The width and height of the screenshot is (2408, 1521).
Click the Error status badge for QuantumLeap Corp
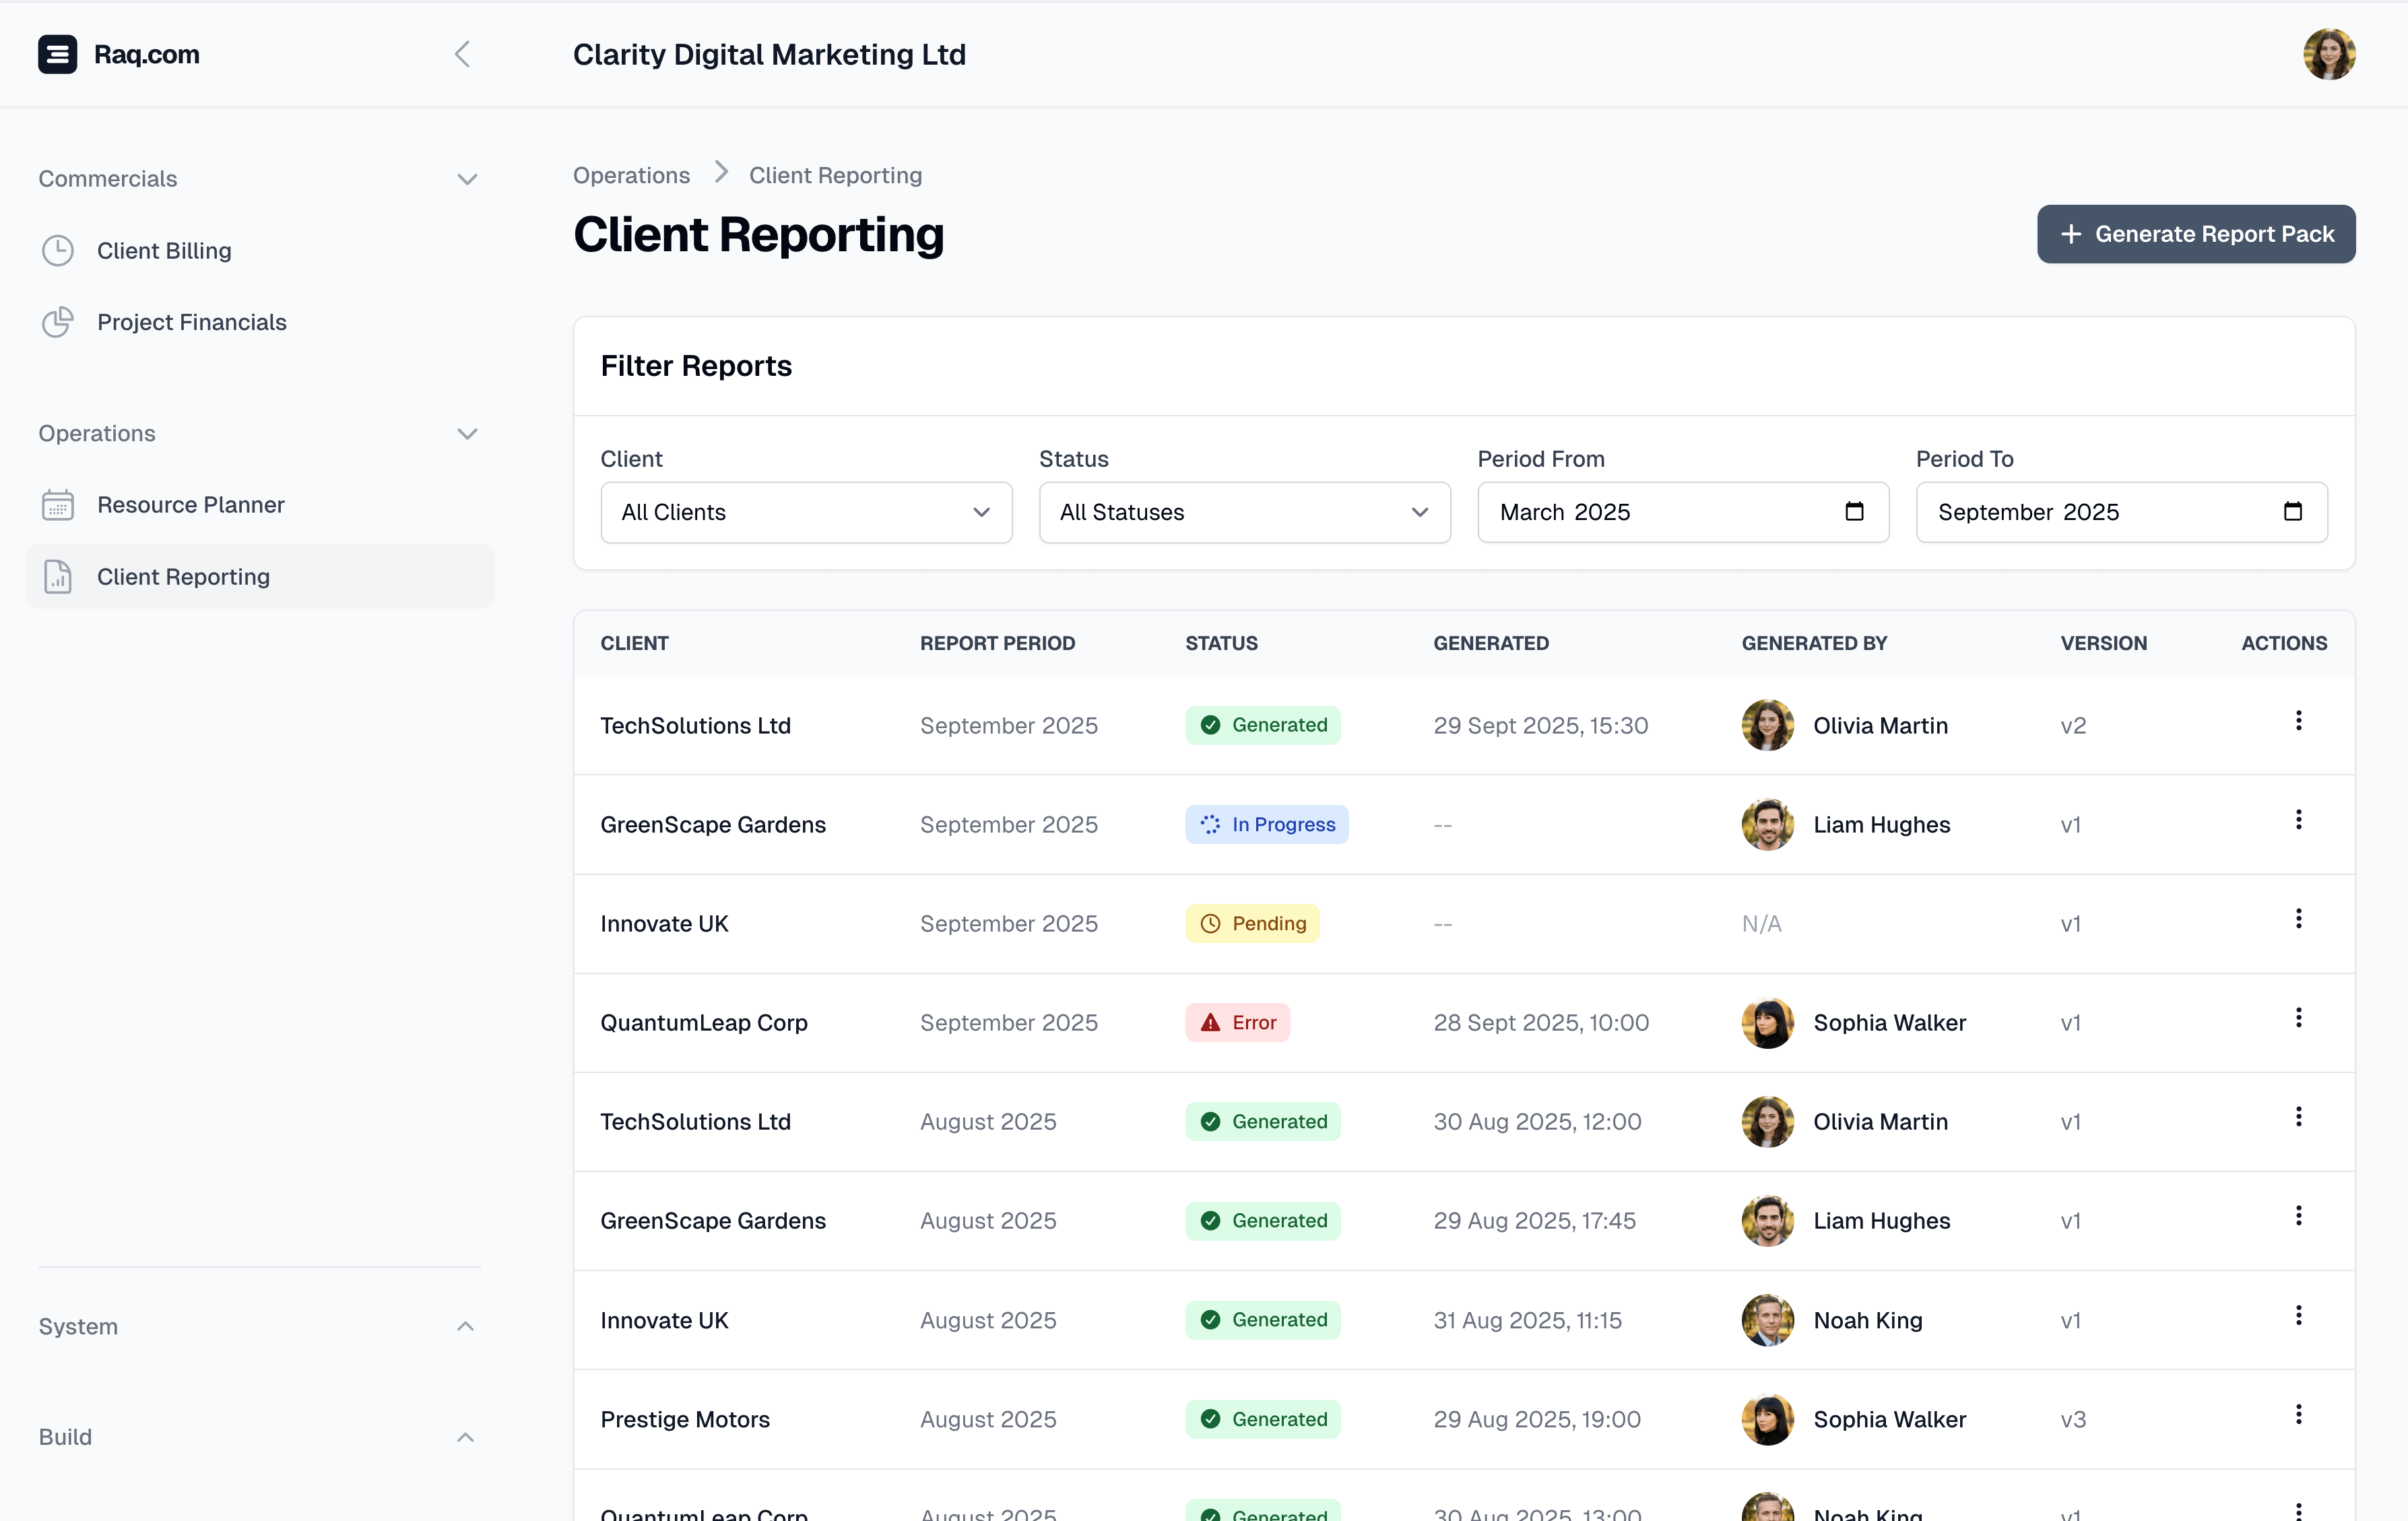(1237, 1023)
